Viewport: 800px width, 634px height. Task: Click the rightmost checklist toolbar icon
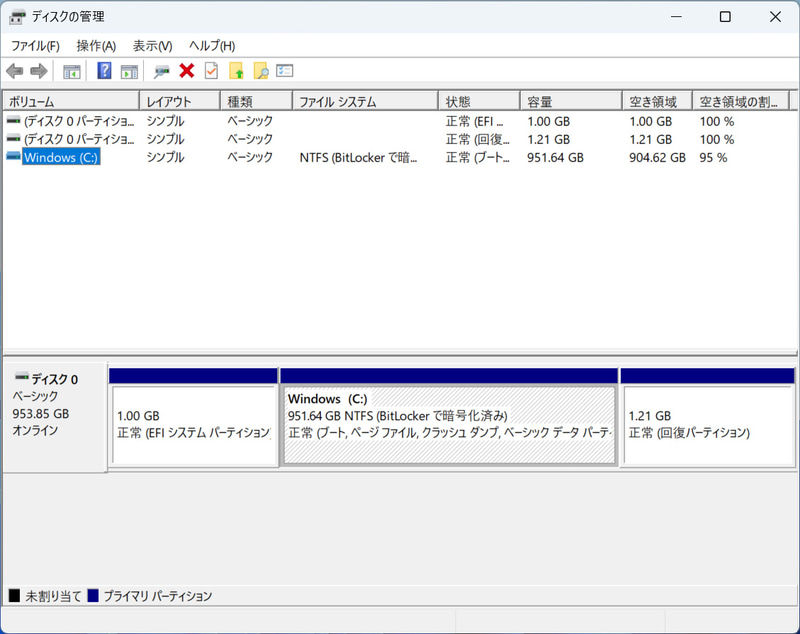click(281, 70)
